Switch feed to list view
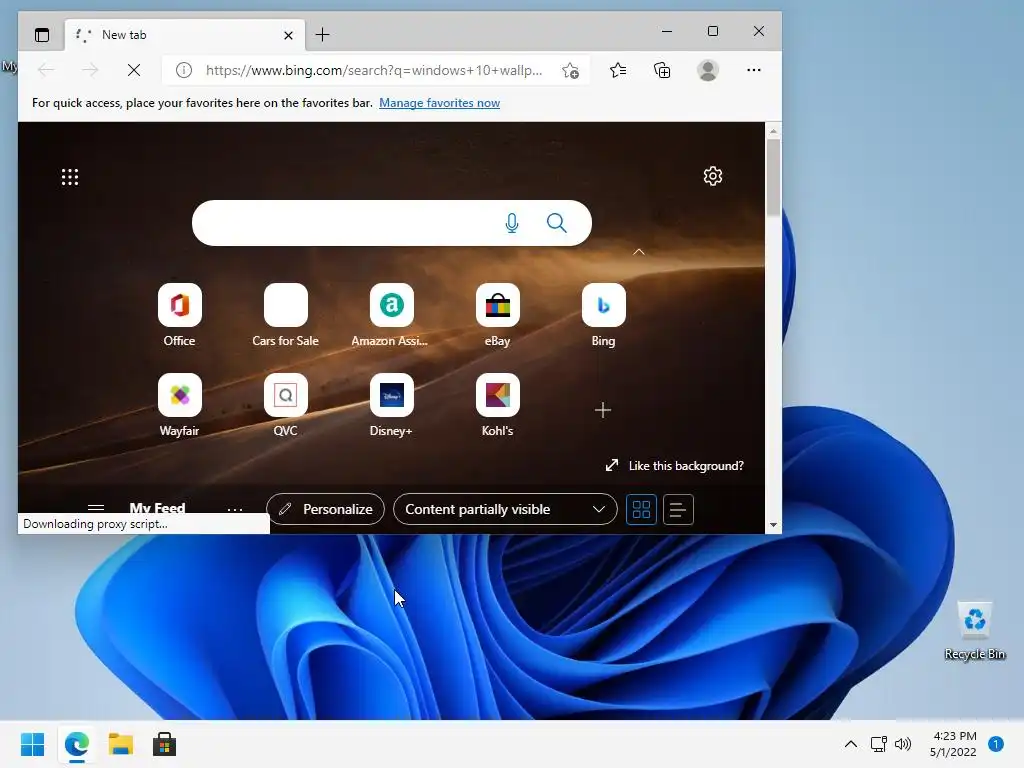 coord(678,509)
